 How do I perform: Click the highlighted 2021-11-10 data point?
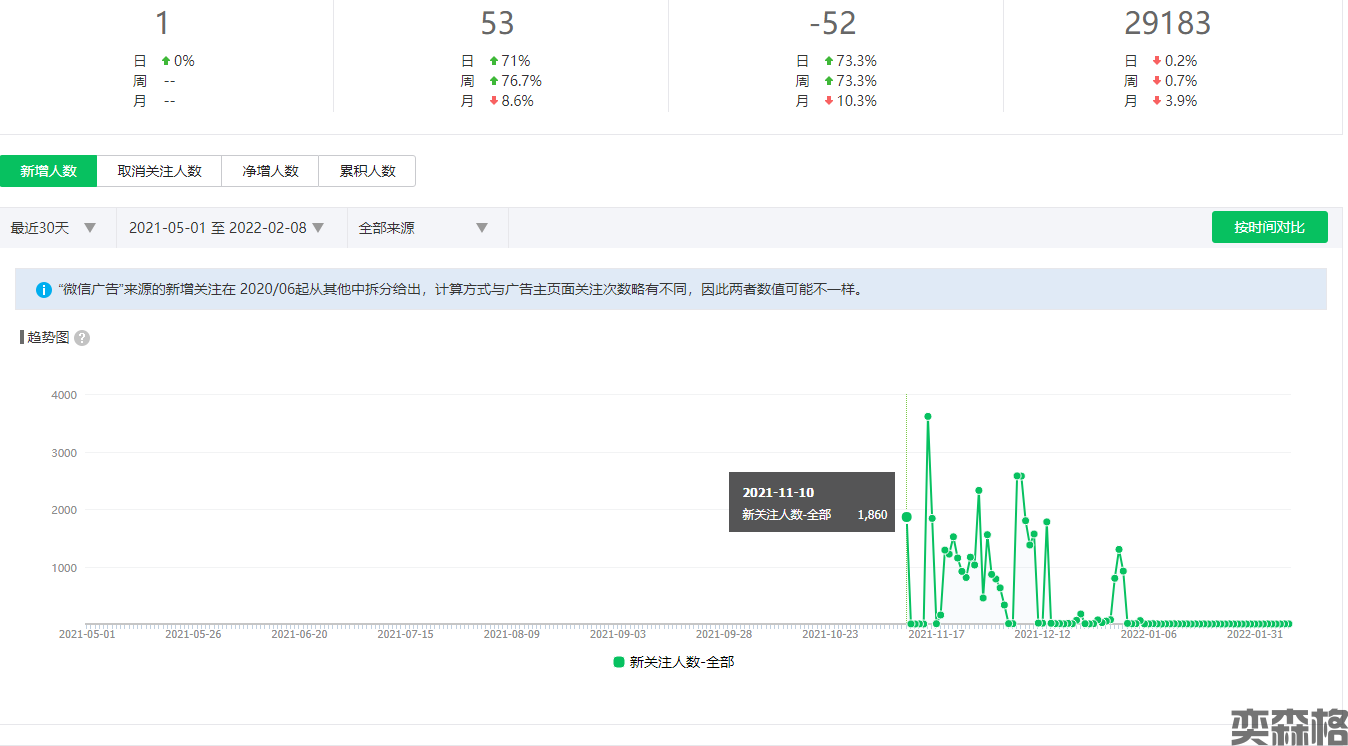[x=907, y=517]
